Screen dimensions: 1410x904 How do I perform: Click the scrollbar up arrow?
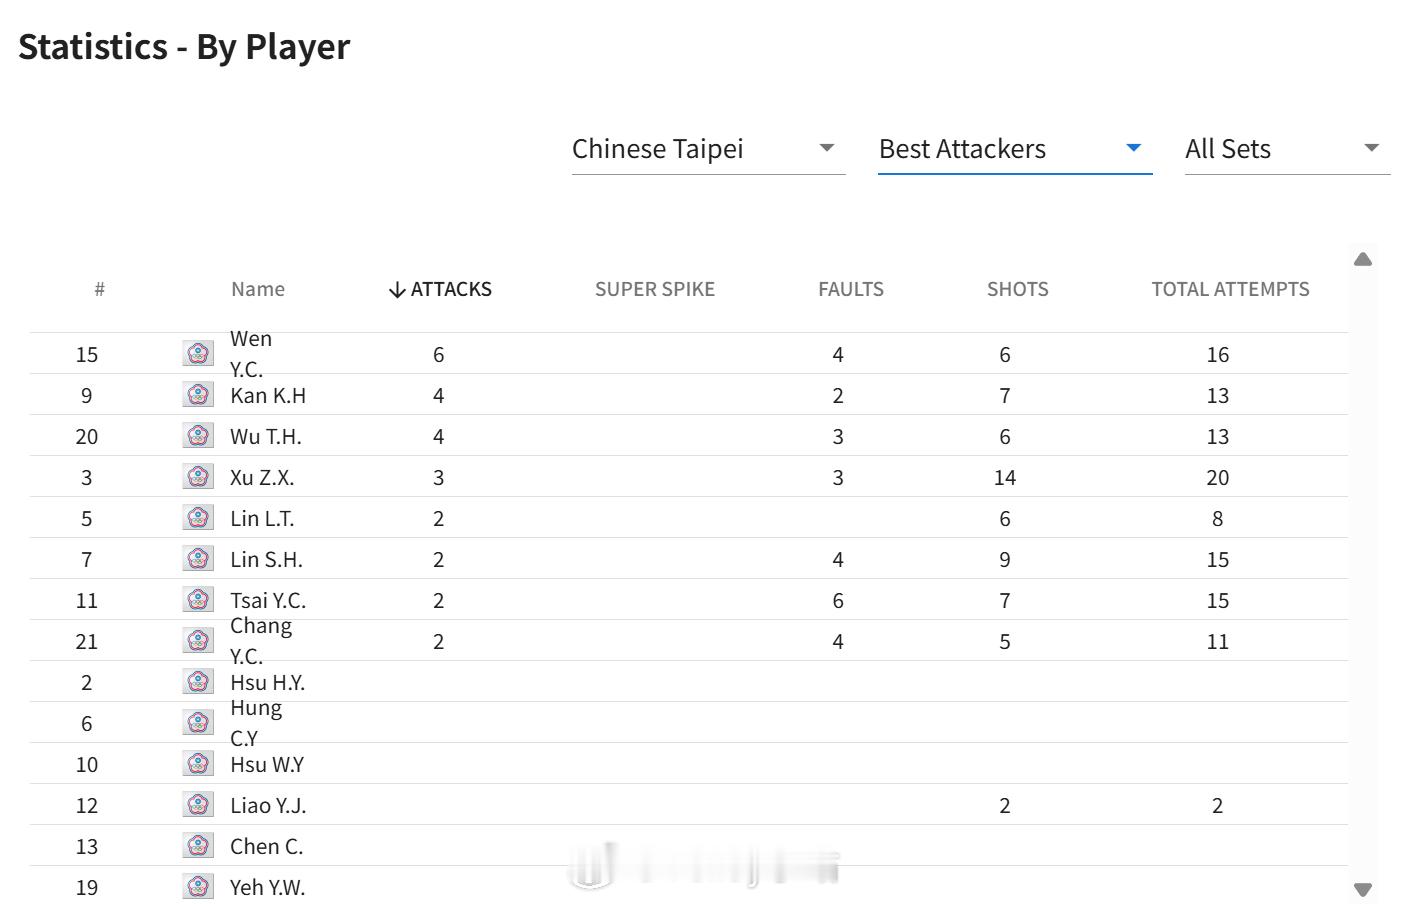(1363, 260)
